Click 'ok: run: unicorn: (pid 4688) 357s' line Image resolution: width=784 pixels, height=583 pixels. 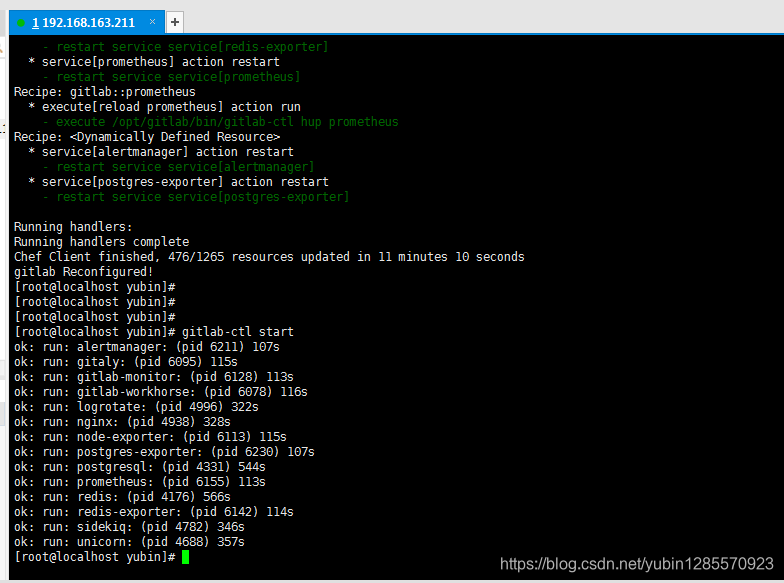click(x=129, y=542)
